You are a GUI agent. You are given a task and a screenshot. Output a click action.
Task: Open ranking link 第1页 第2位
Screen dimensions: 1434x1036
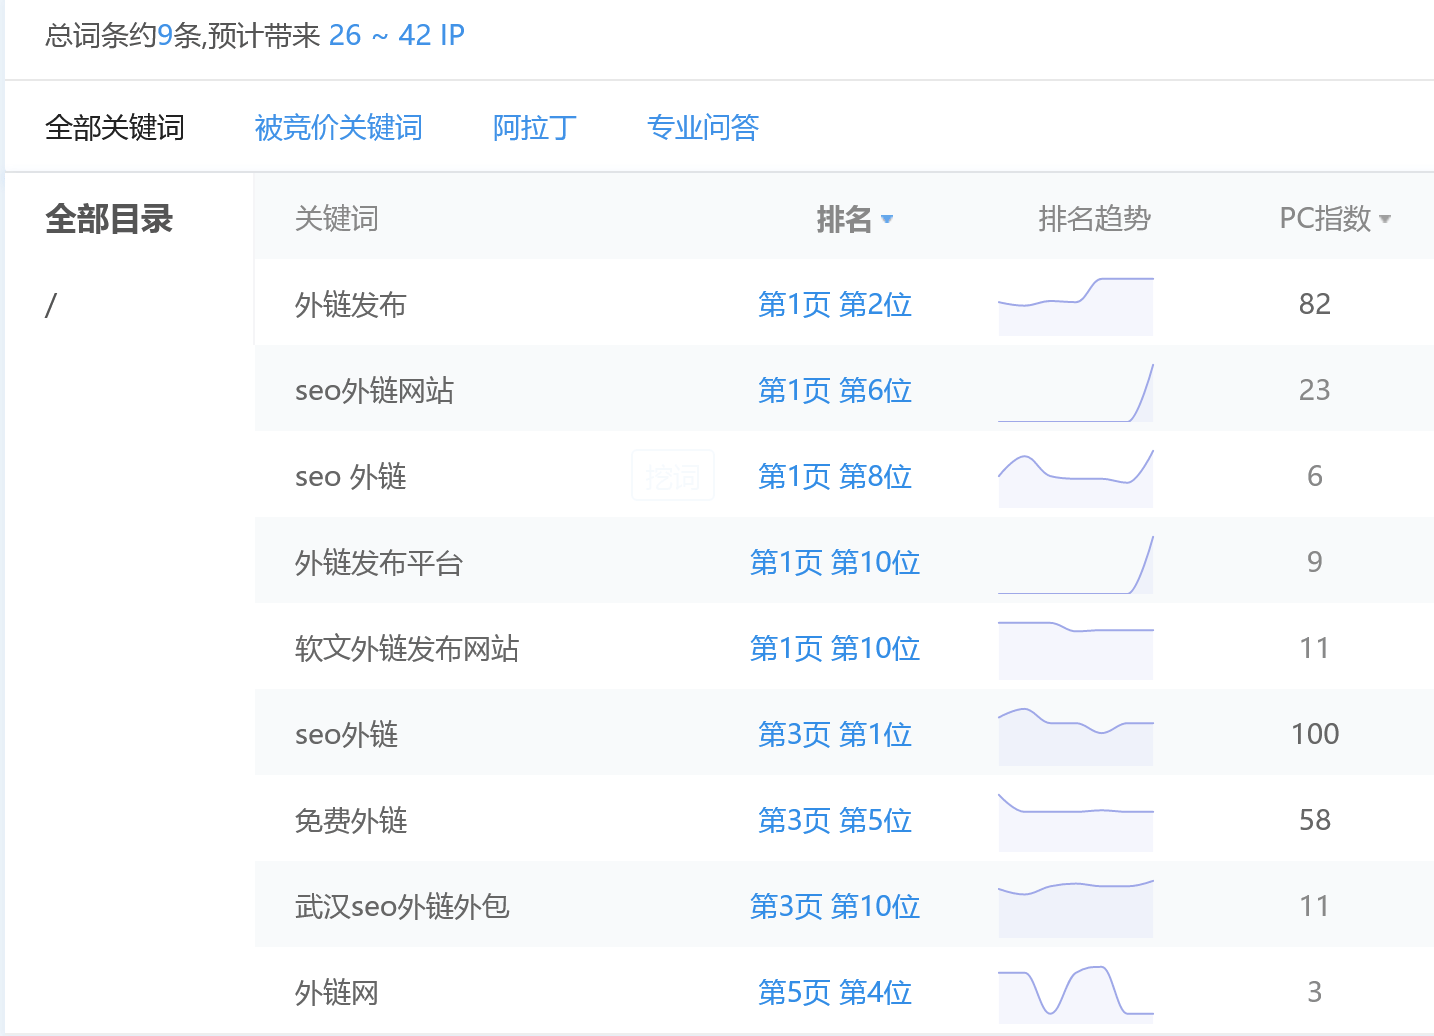pos(835,305)
